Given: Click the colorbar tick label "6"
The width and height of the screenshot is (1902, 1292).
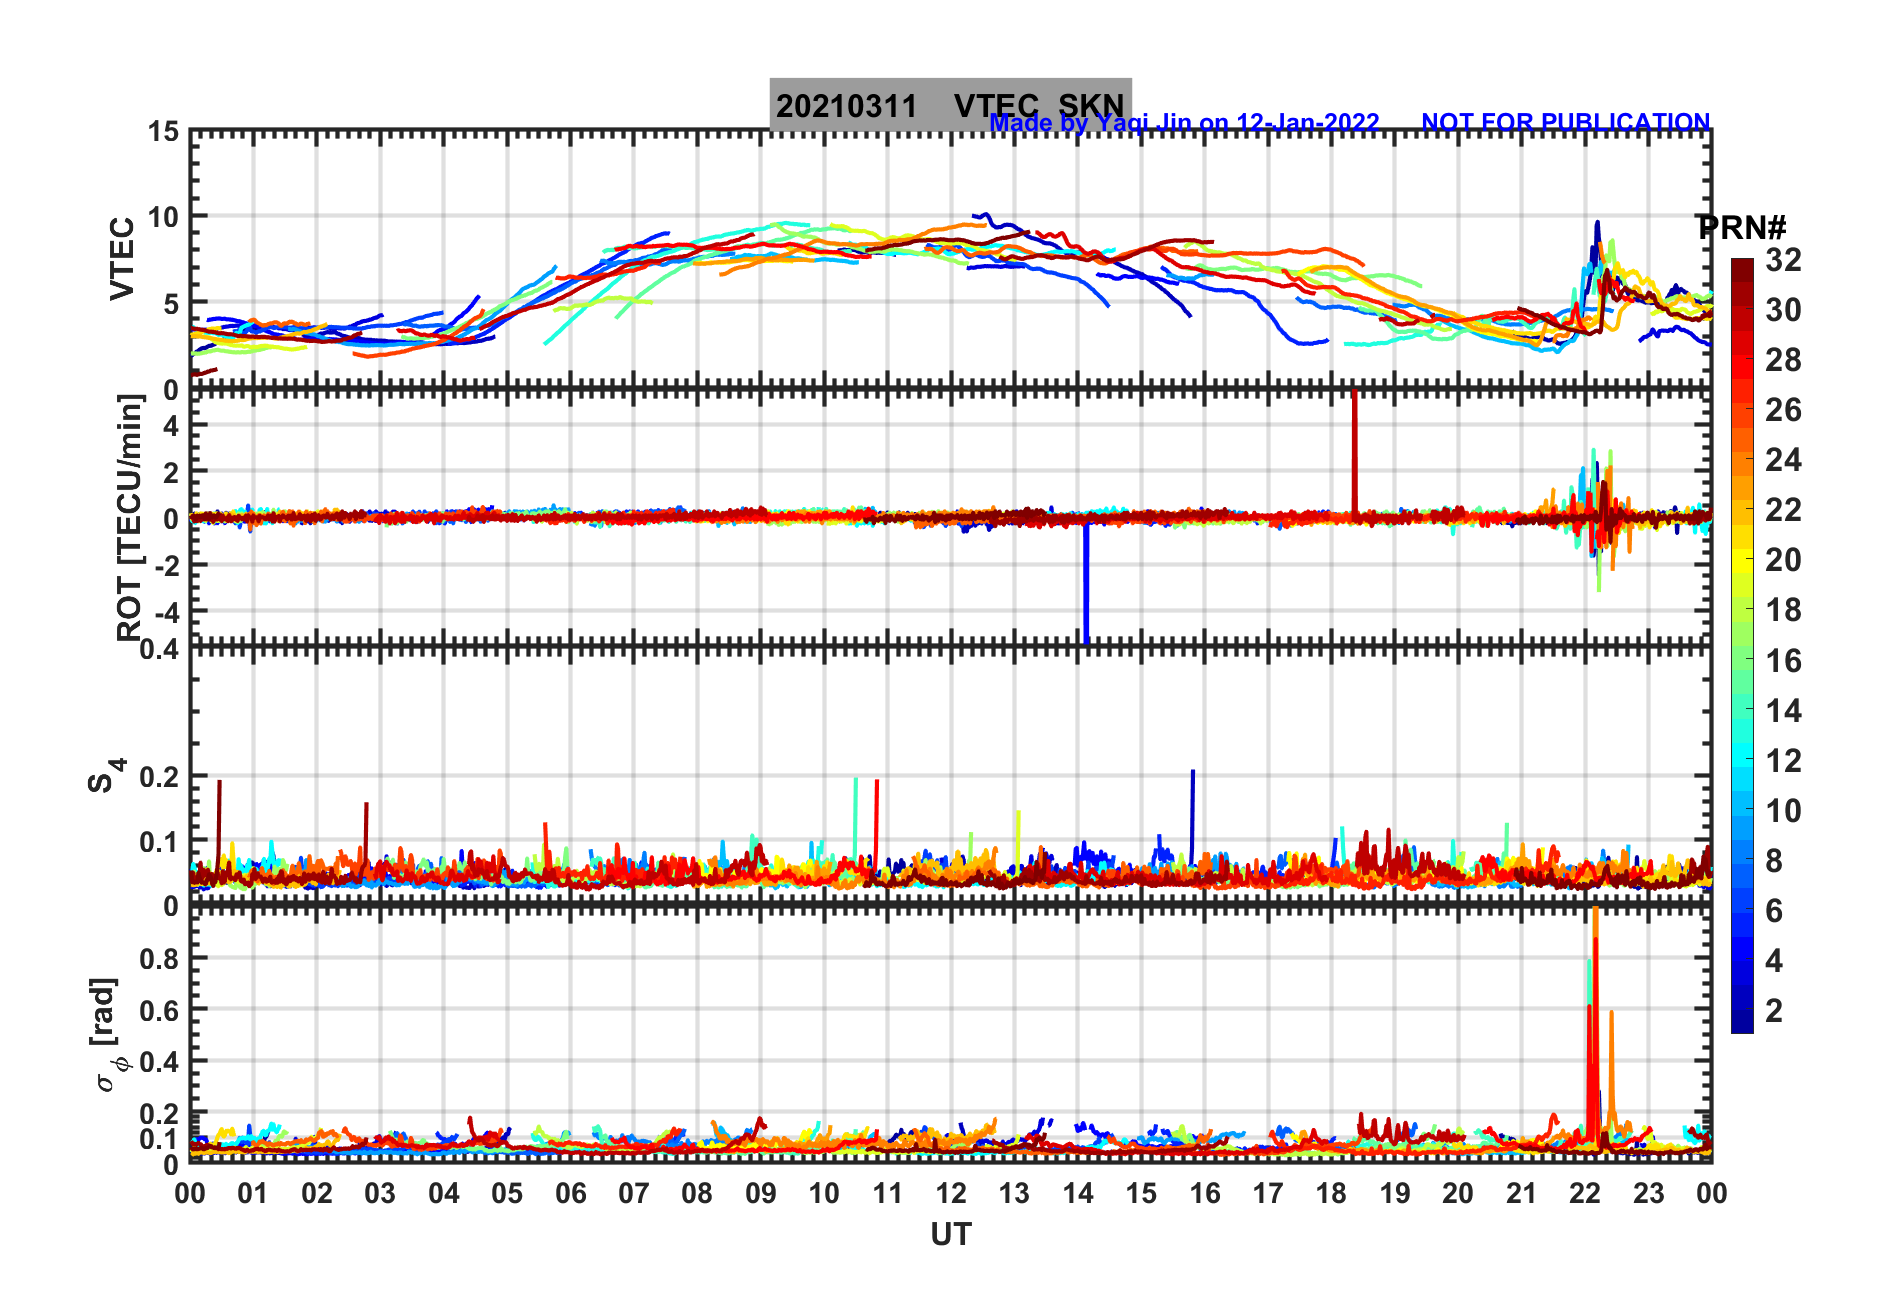Looking at the screenshot, I should click(1774, 911).
